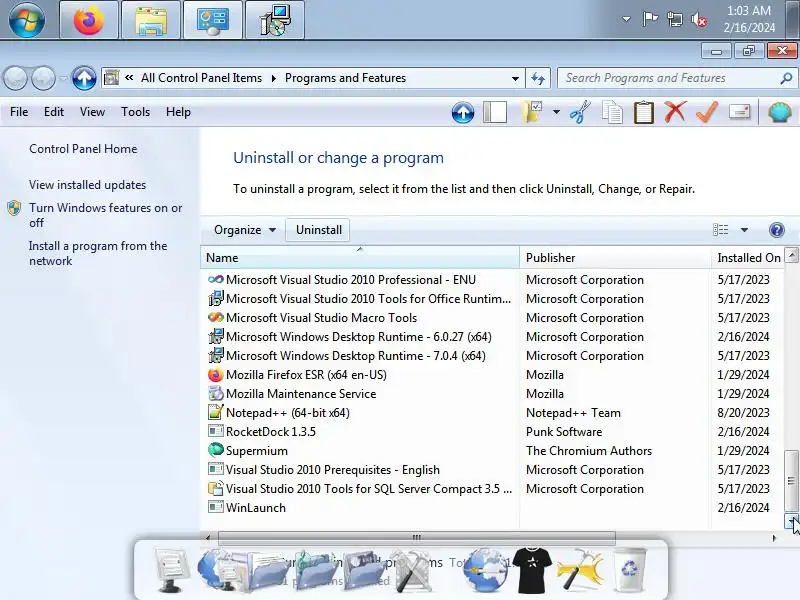Click the horizontal scroll-right arrow
Viewport: 800px width, 600px height.
(774, 538)
